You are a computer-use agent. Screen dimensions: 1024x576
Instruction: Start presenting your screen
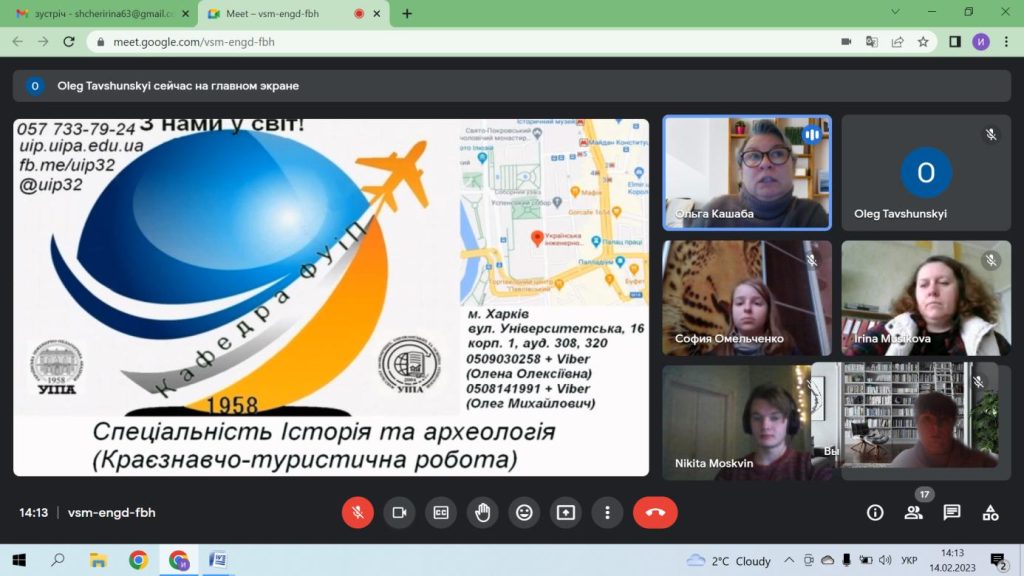click(x=566, y=513)
